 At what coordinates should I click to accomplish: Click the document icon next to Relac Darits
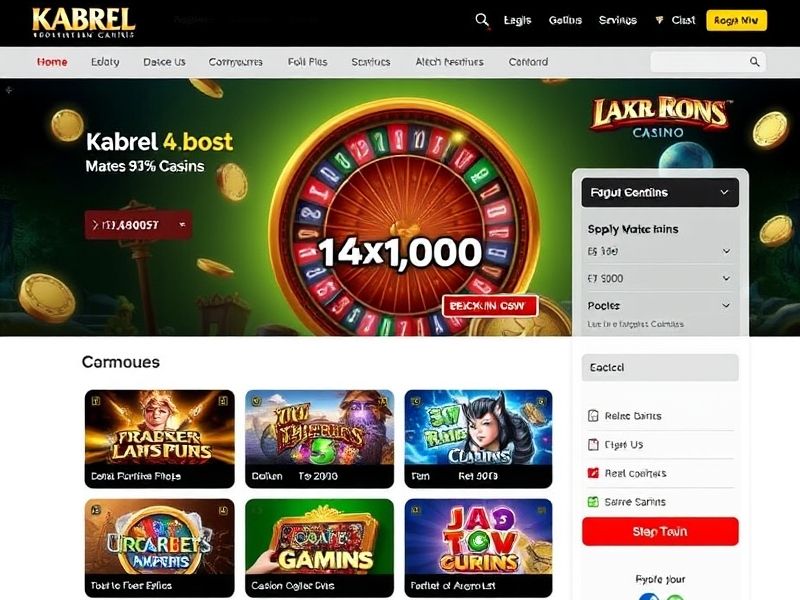tap(593, 416)
